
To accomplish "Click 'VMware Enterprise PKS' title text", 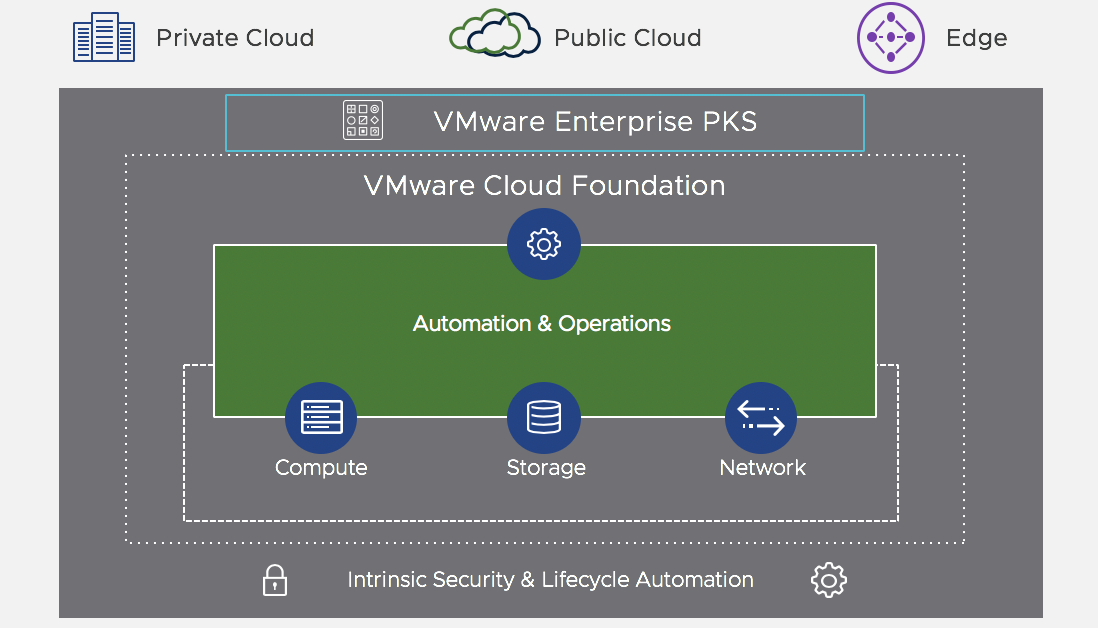I will click(x=595, y=121).
